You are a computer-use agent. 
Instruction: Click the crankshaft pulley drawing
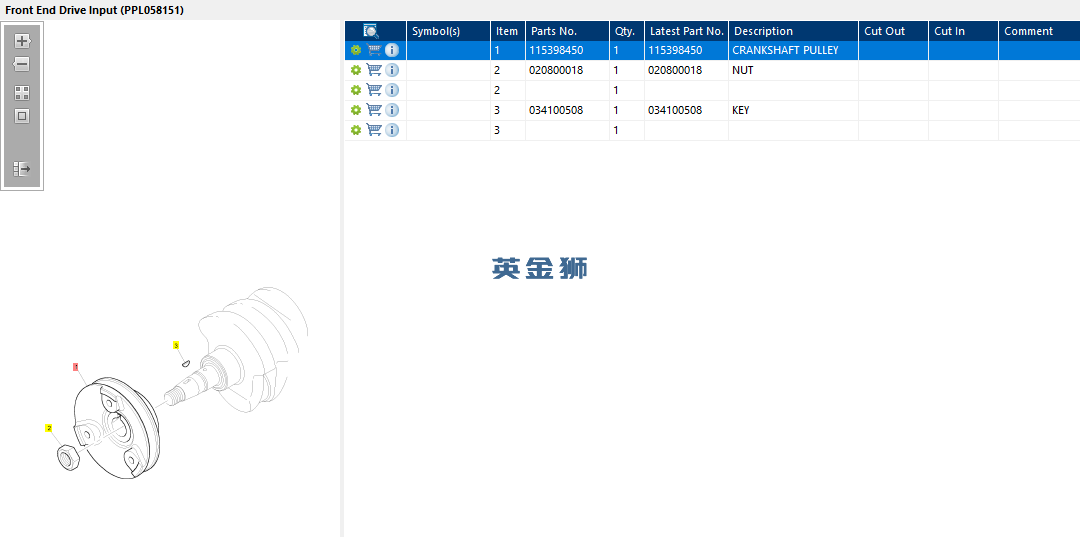pos(116,428)
